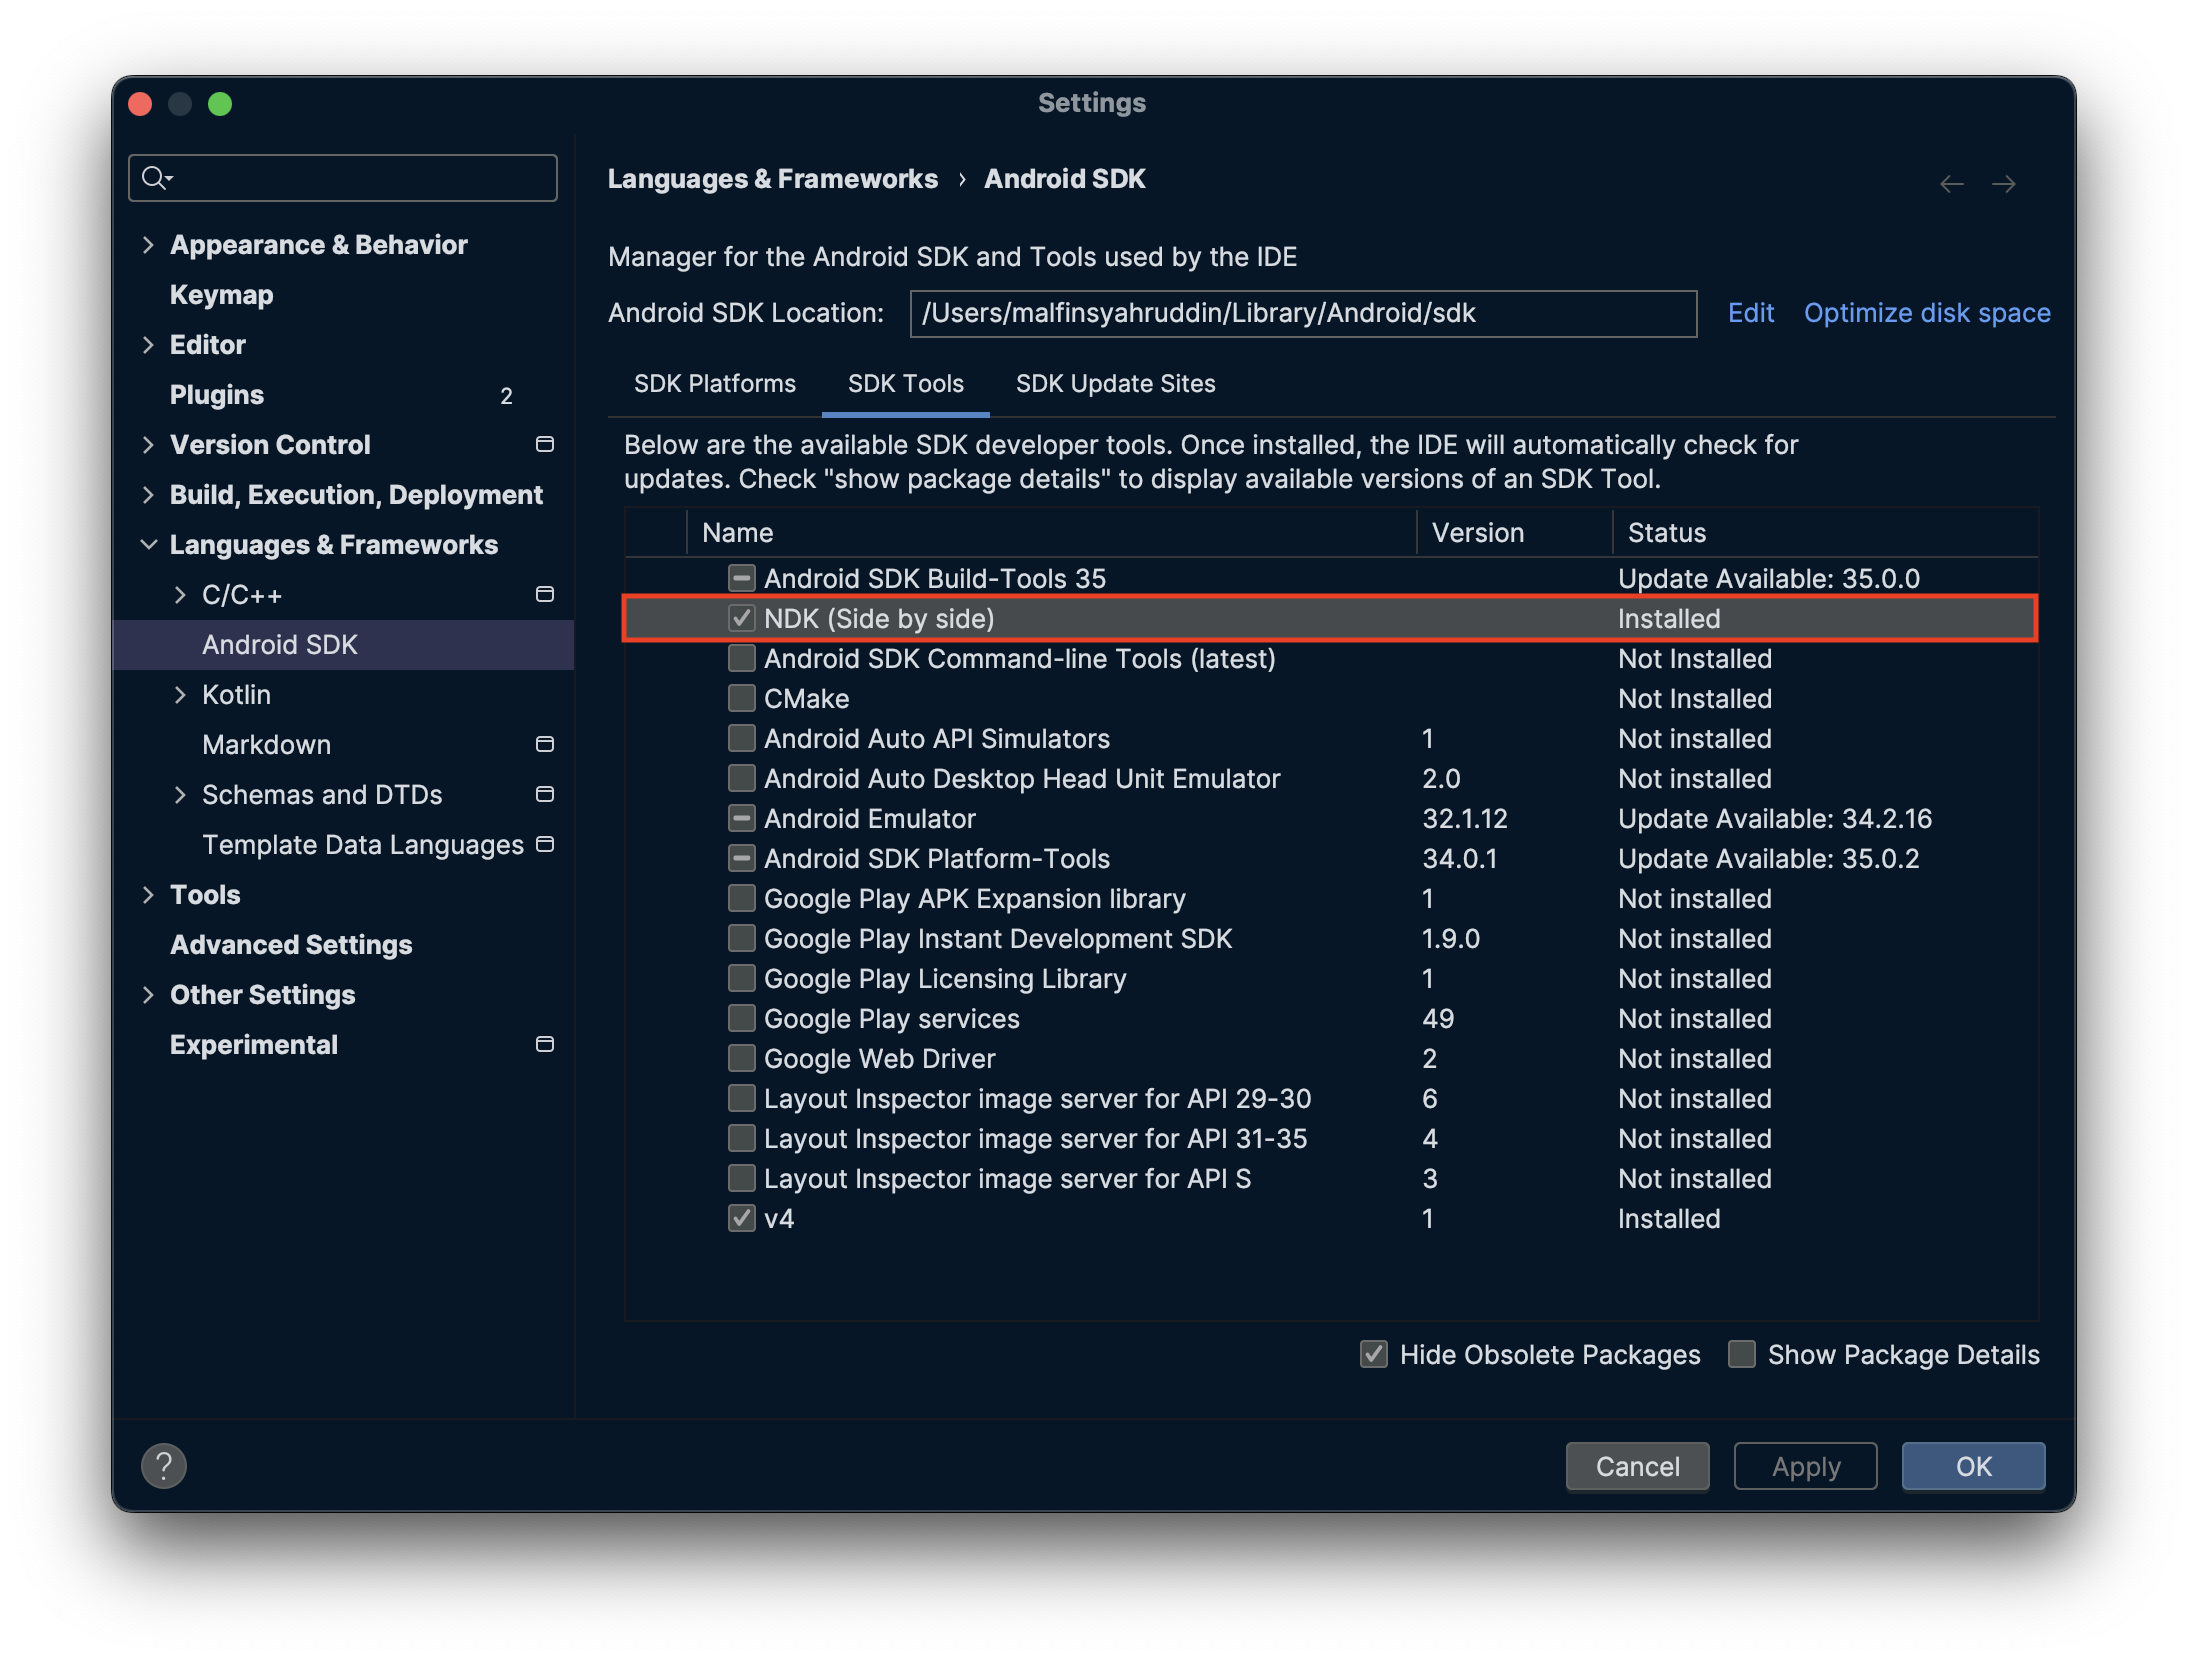Viewport: 2188px width, 1660px height.
Task: Click Optimize disk space link
Action: pos(1926,312)
